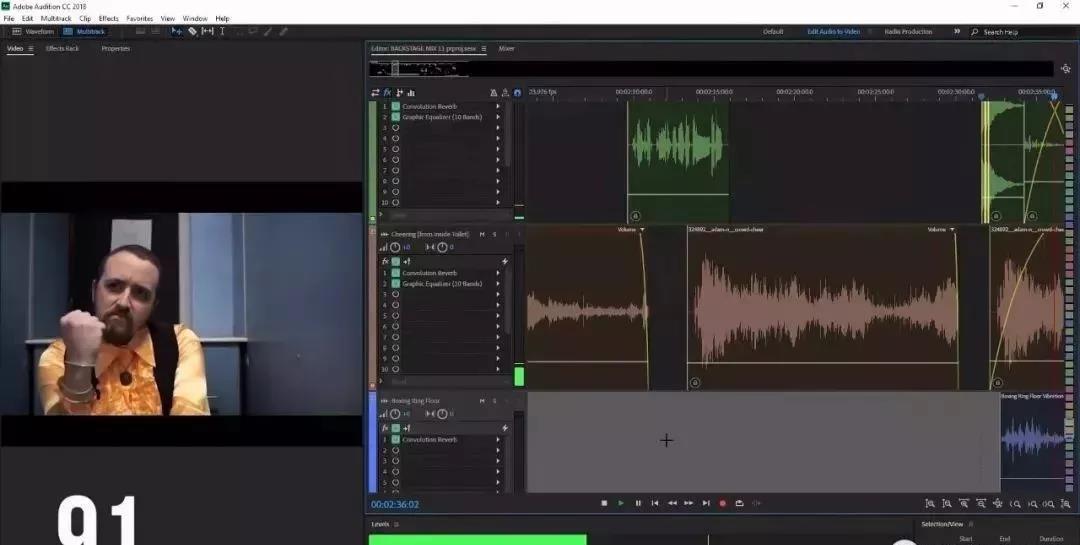Open Volume envelope dropdown on the Cheering clip
Screen dimensions: 1080x545
(642, 230)
